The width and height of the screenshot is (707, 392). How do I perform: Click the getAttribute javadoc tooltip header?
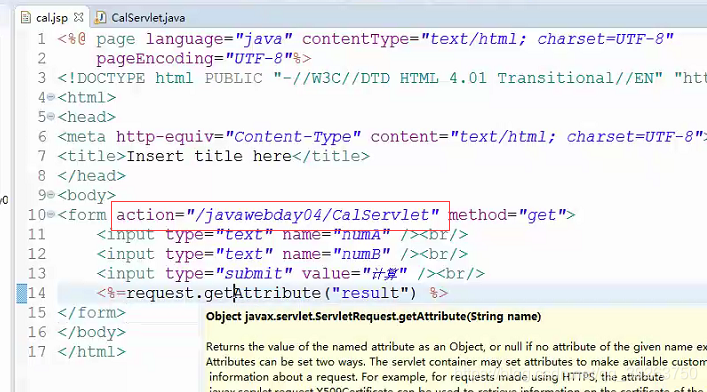[373, 316]
